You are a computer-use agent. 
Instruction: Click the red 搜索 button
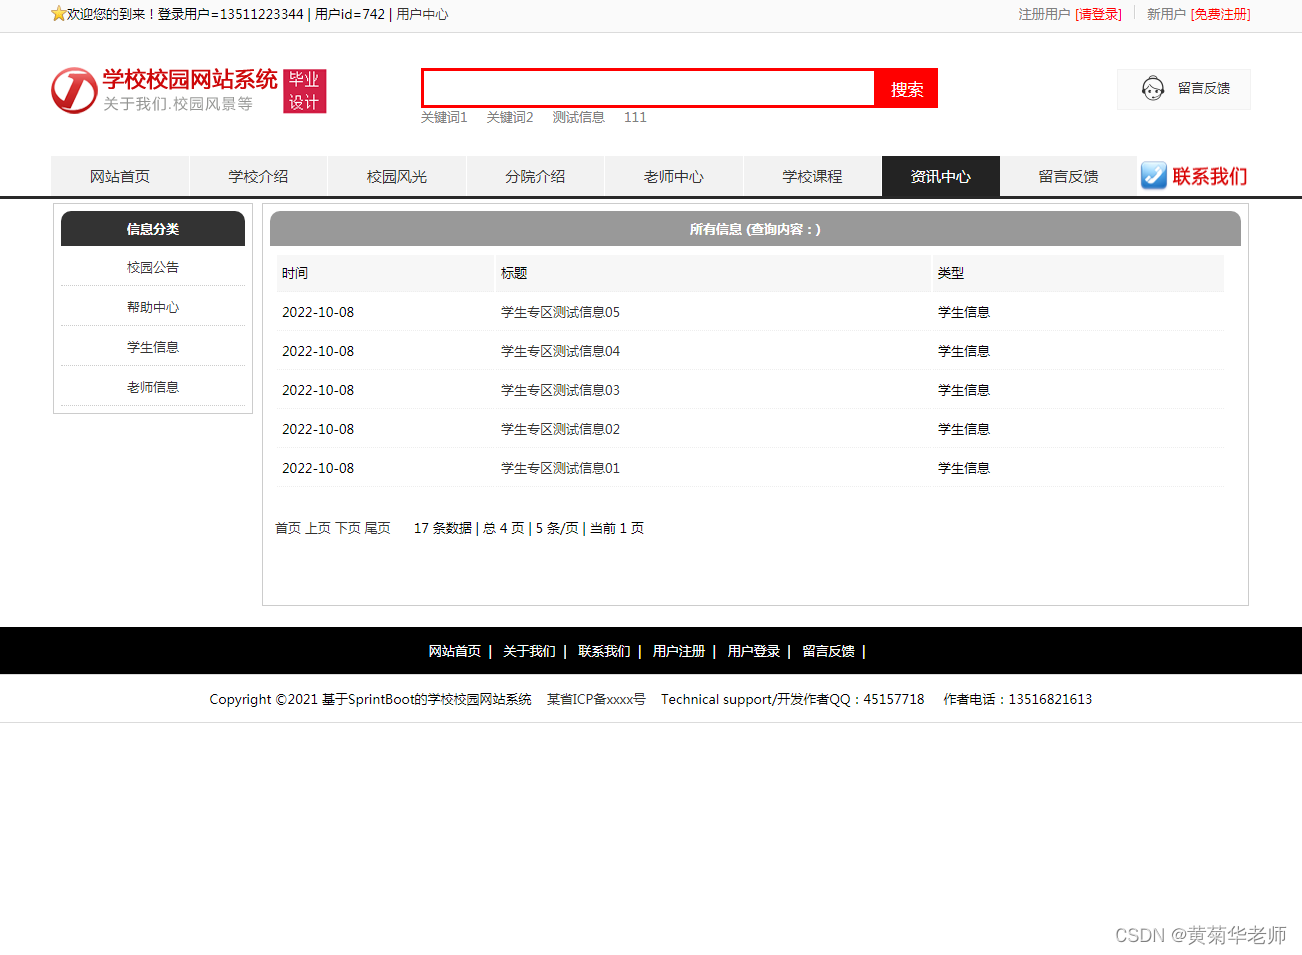[906, 88]
